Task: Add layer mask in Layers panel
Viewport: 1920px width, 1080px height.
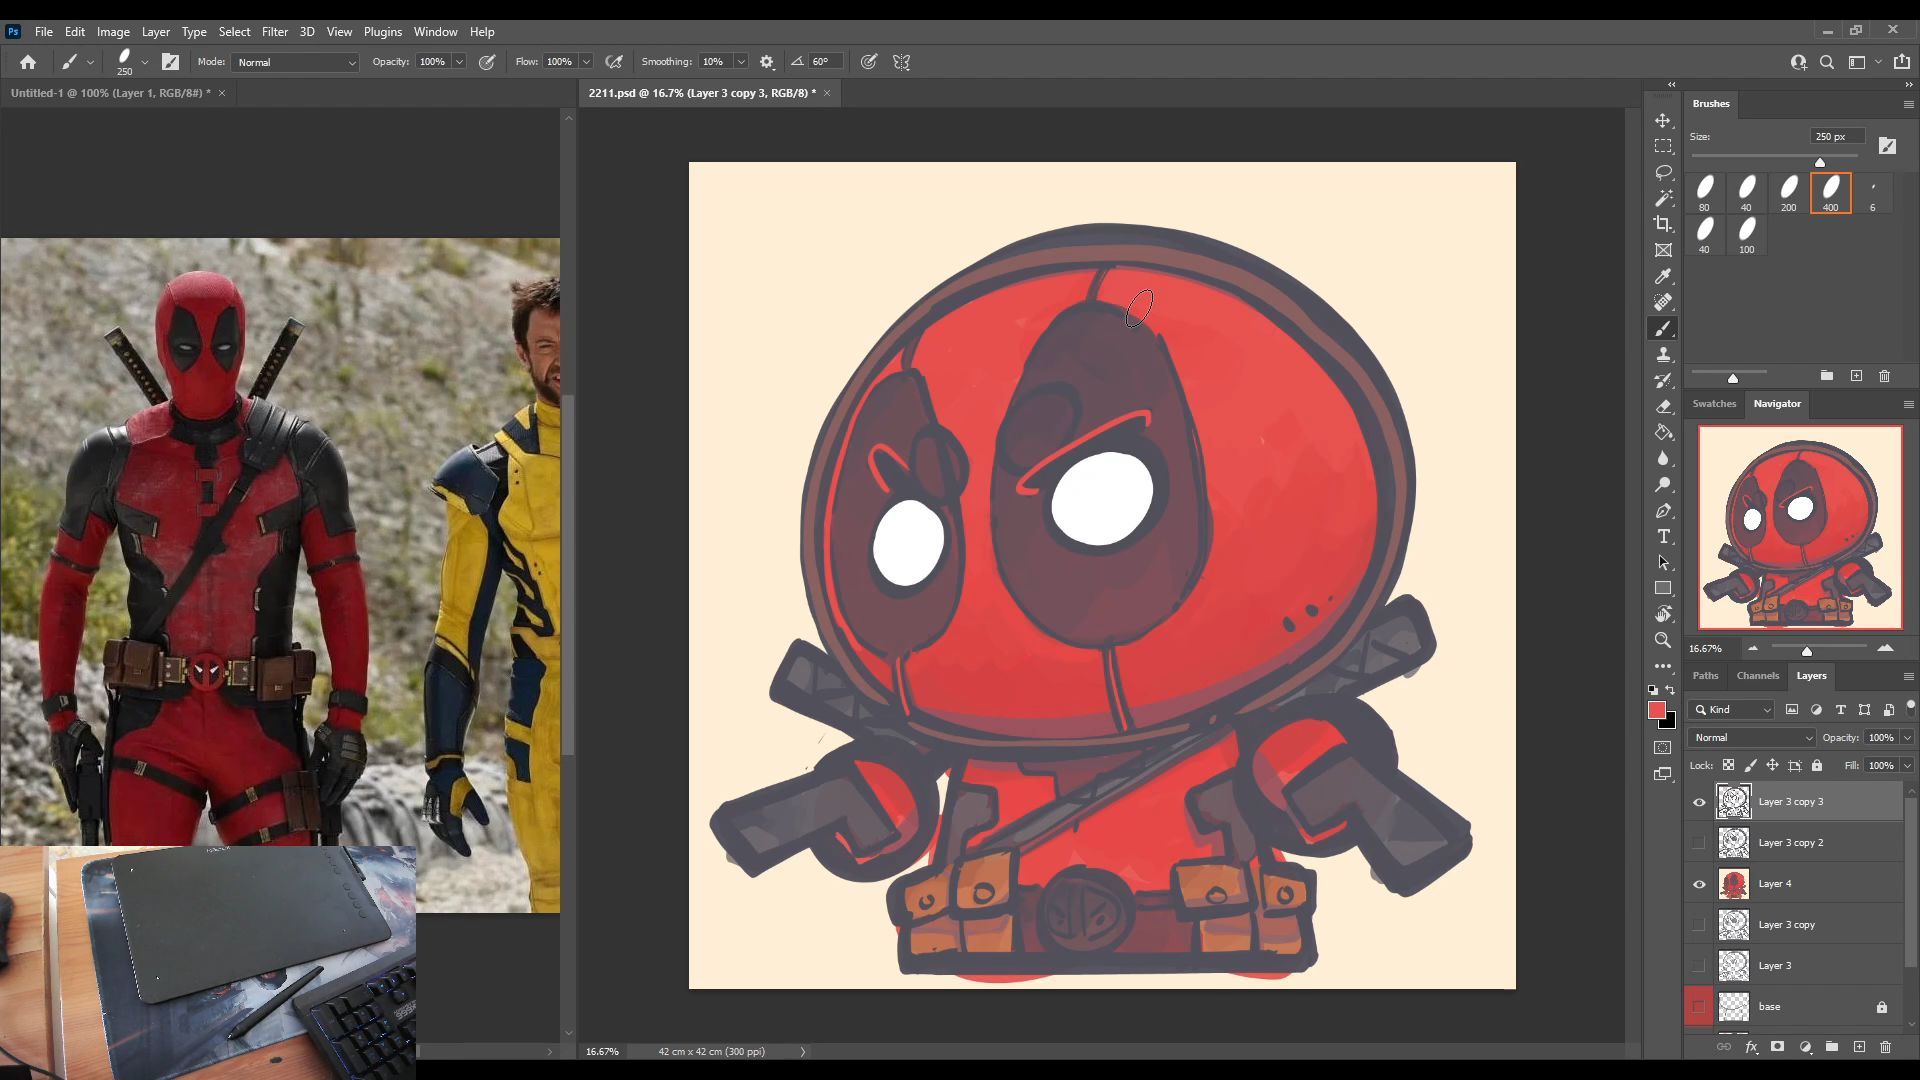Action: [1777, 1047]
